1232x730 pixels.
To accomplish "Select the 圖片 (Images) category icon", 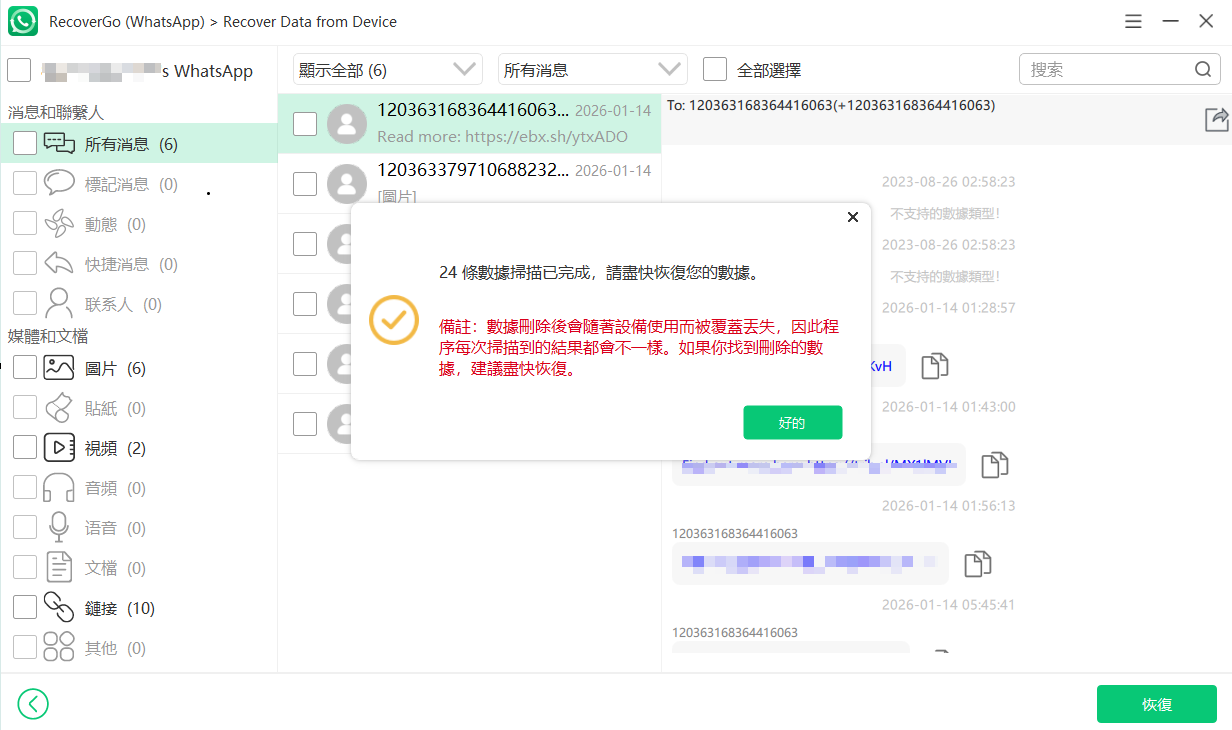I will point(59,367).
